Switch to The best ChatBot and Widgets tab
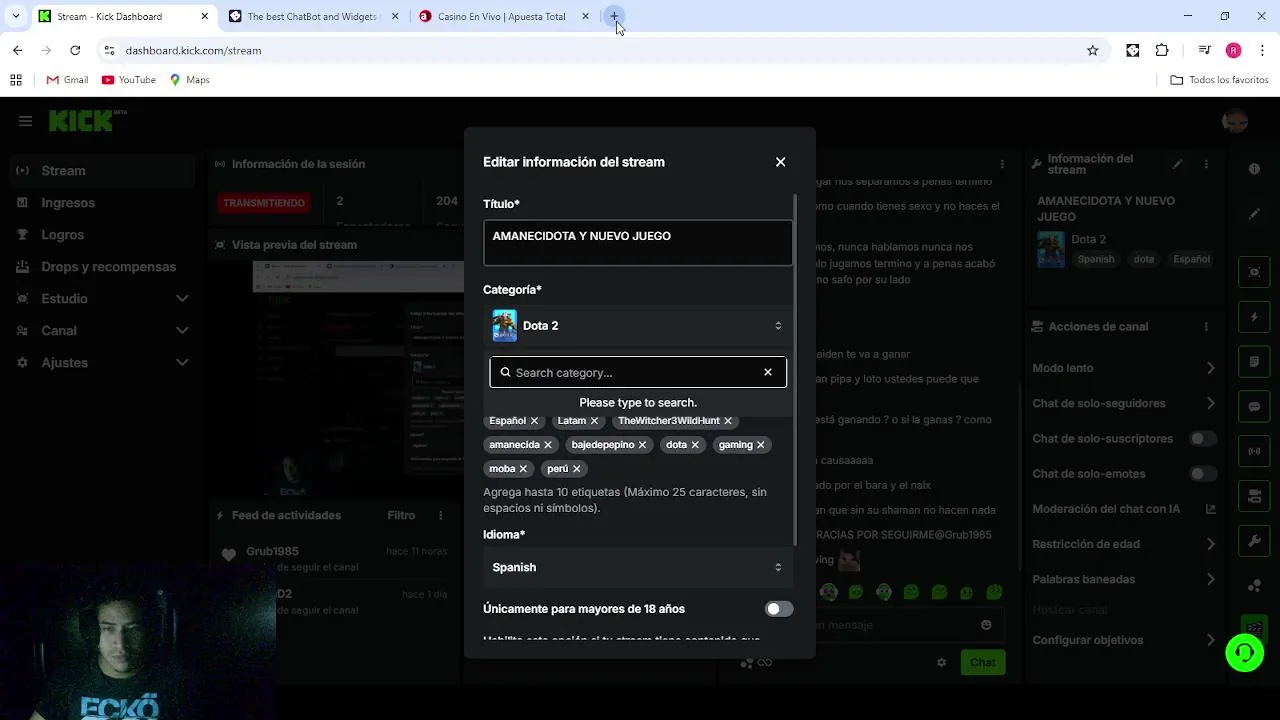The width and height of the screenshot is (1280, 720). [x=313, y=16]
